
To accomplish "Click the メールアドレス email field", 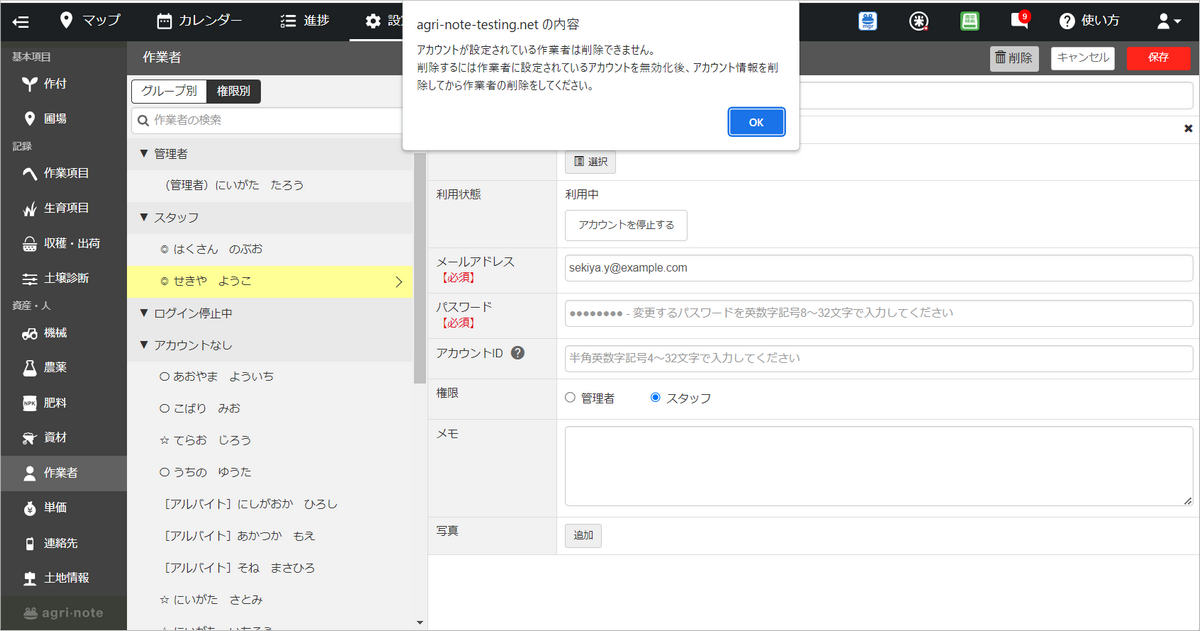I will coord(878,268).
